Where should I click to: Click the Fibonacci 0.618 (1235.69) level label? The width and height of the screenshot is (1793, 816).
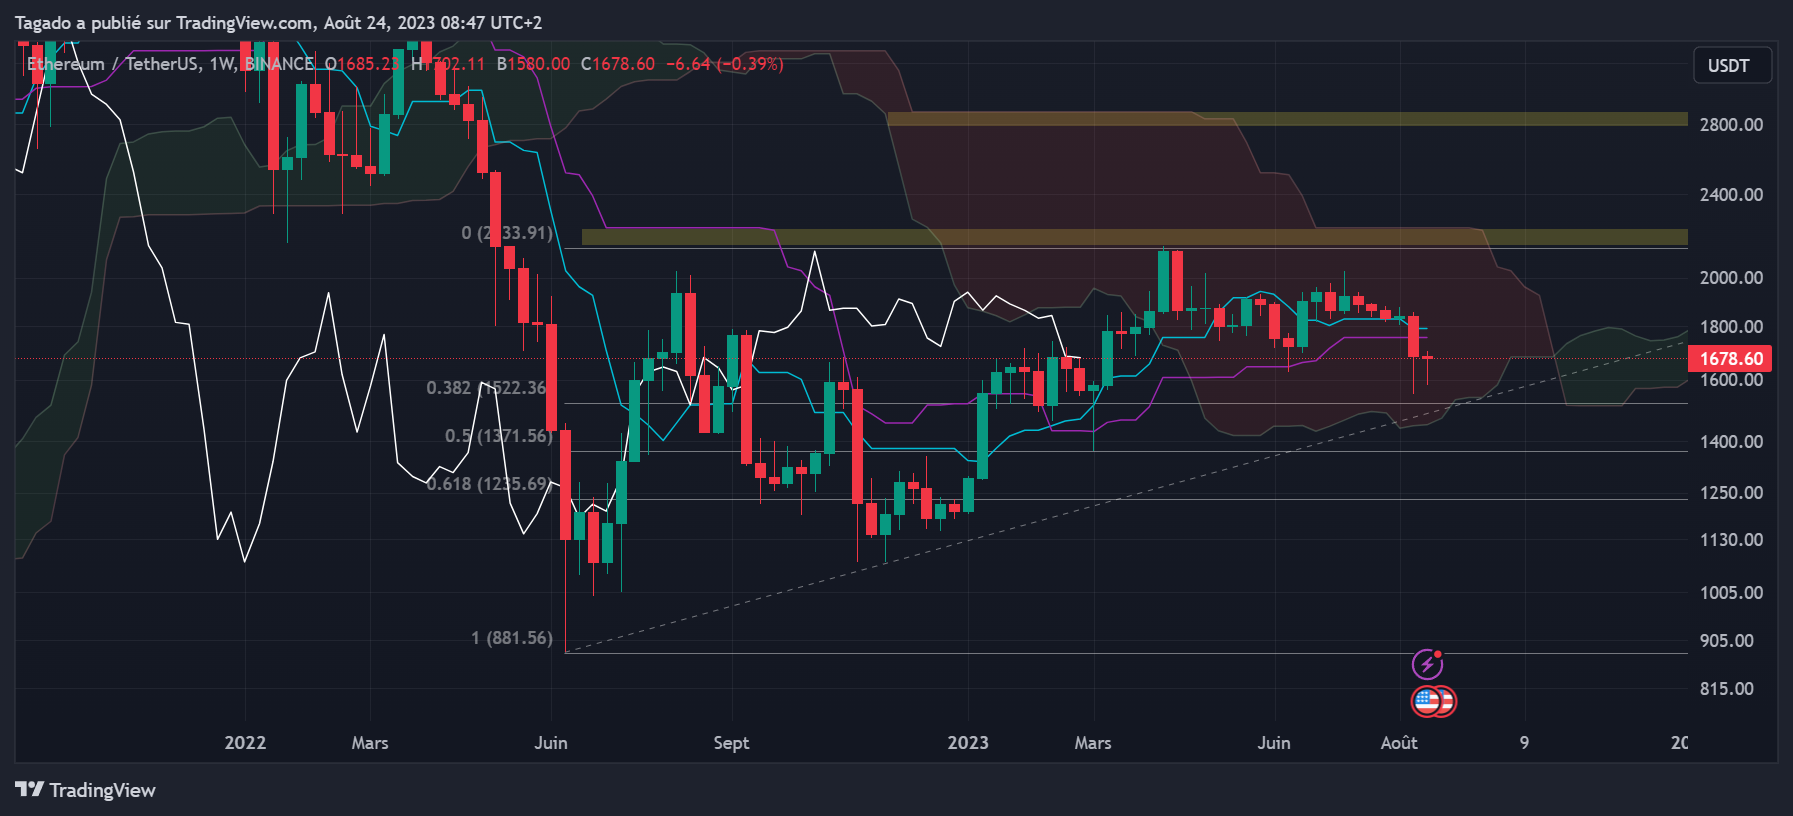click(489, 484)
